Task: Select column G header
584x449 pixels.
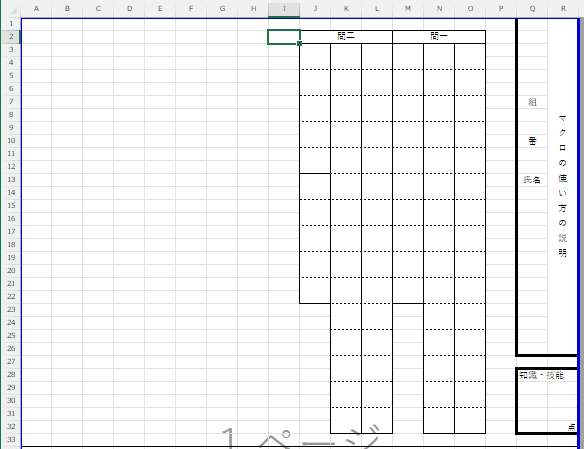Action: click(222, 9)
